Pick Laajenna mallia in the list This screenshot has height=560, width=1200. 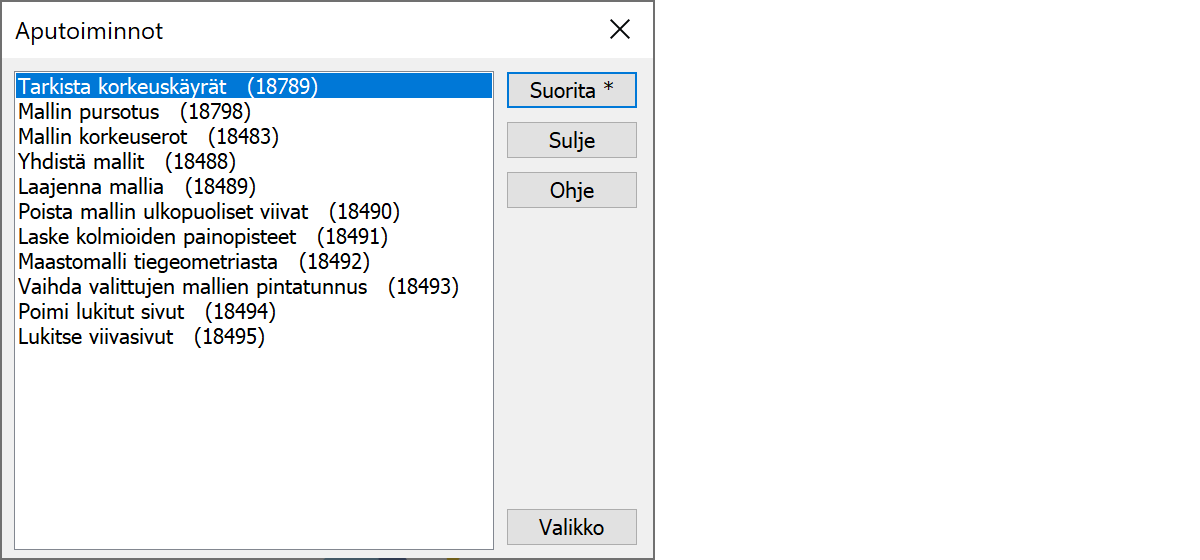[137, 186]
